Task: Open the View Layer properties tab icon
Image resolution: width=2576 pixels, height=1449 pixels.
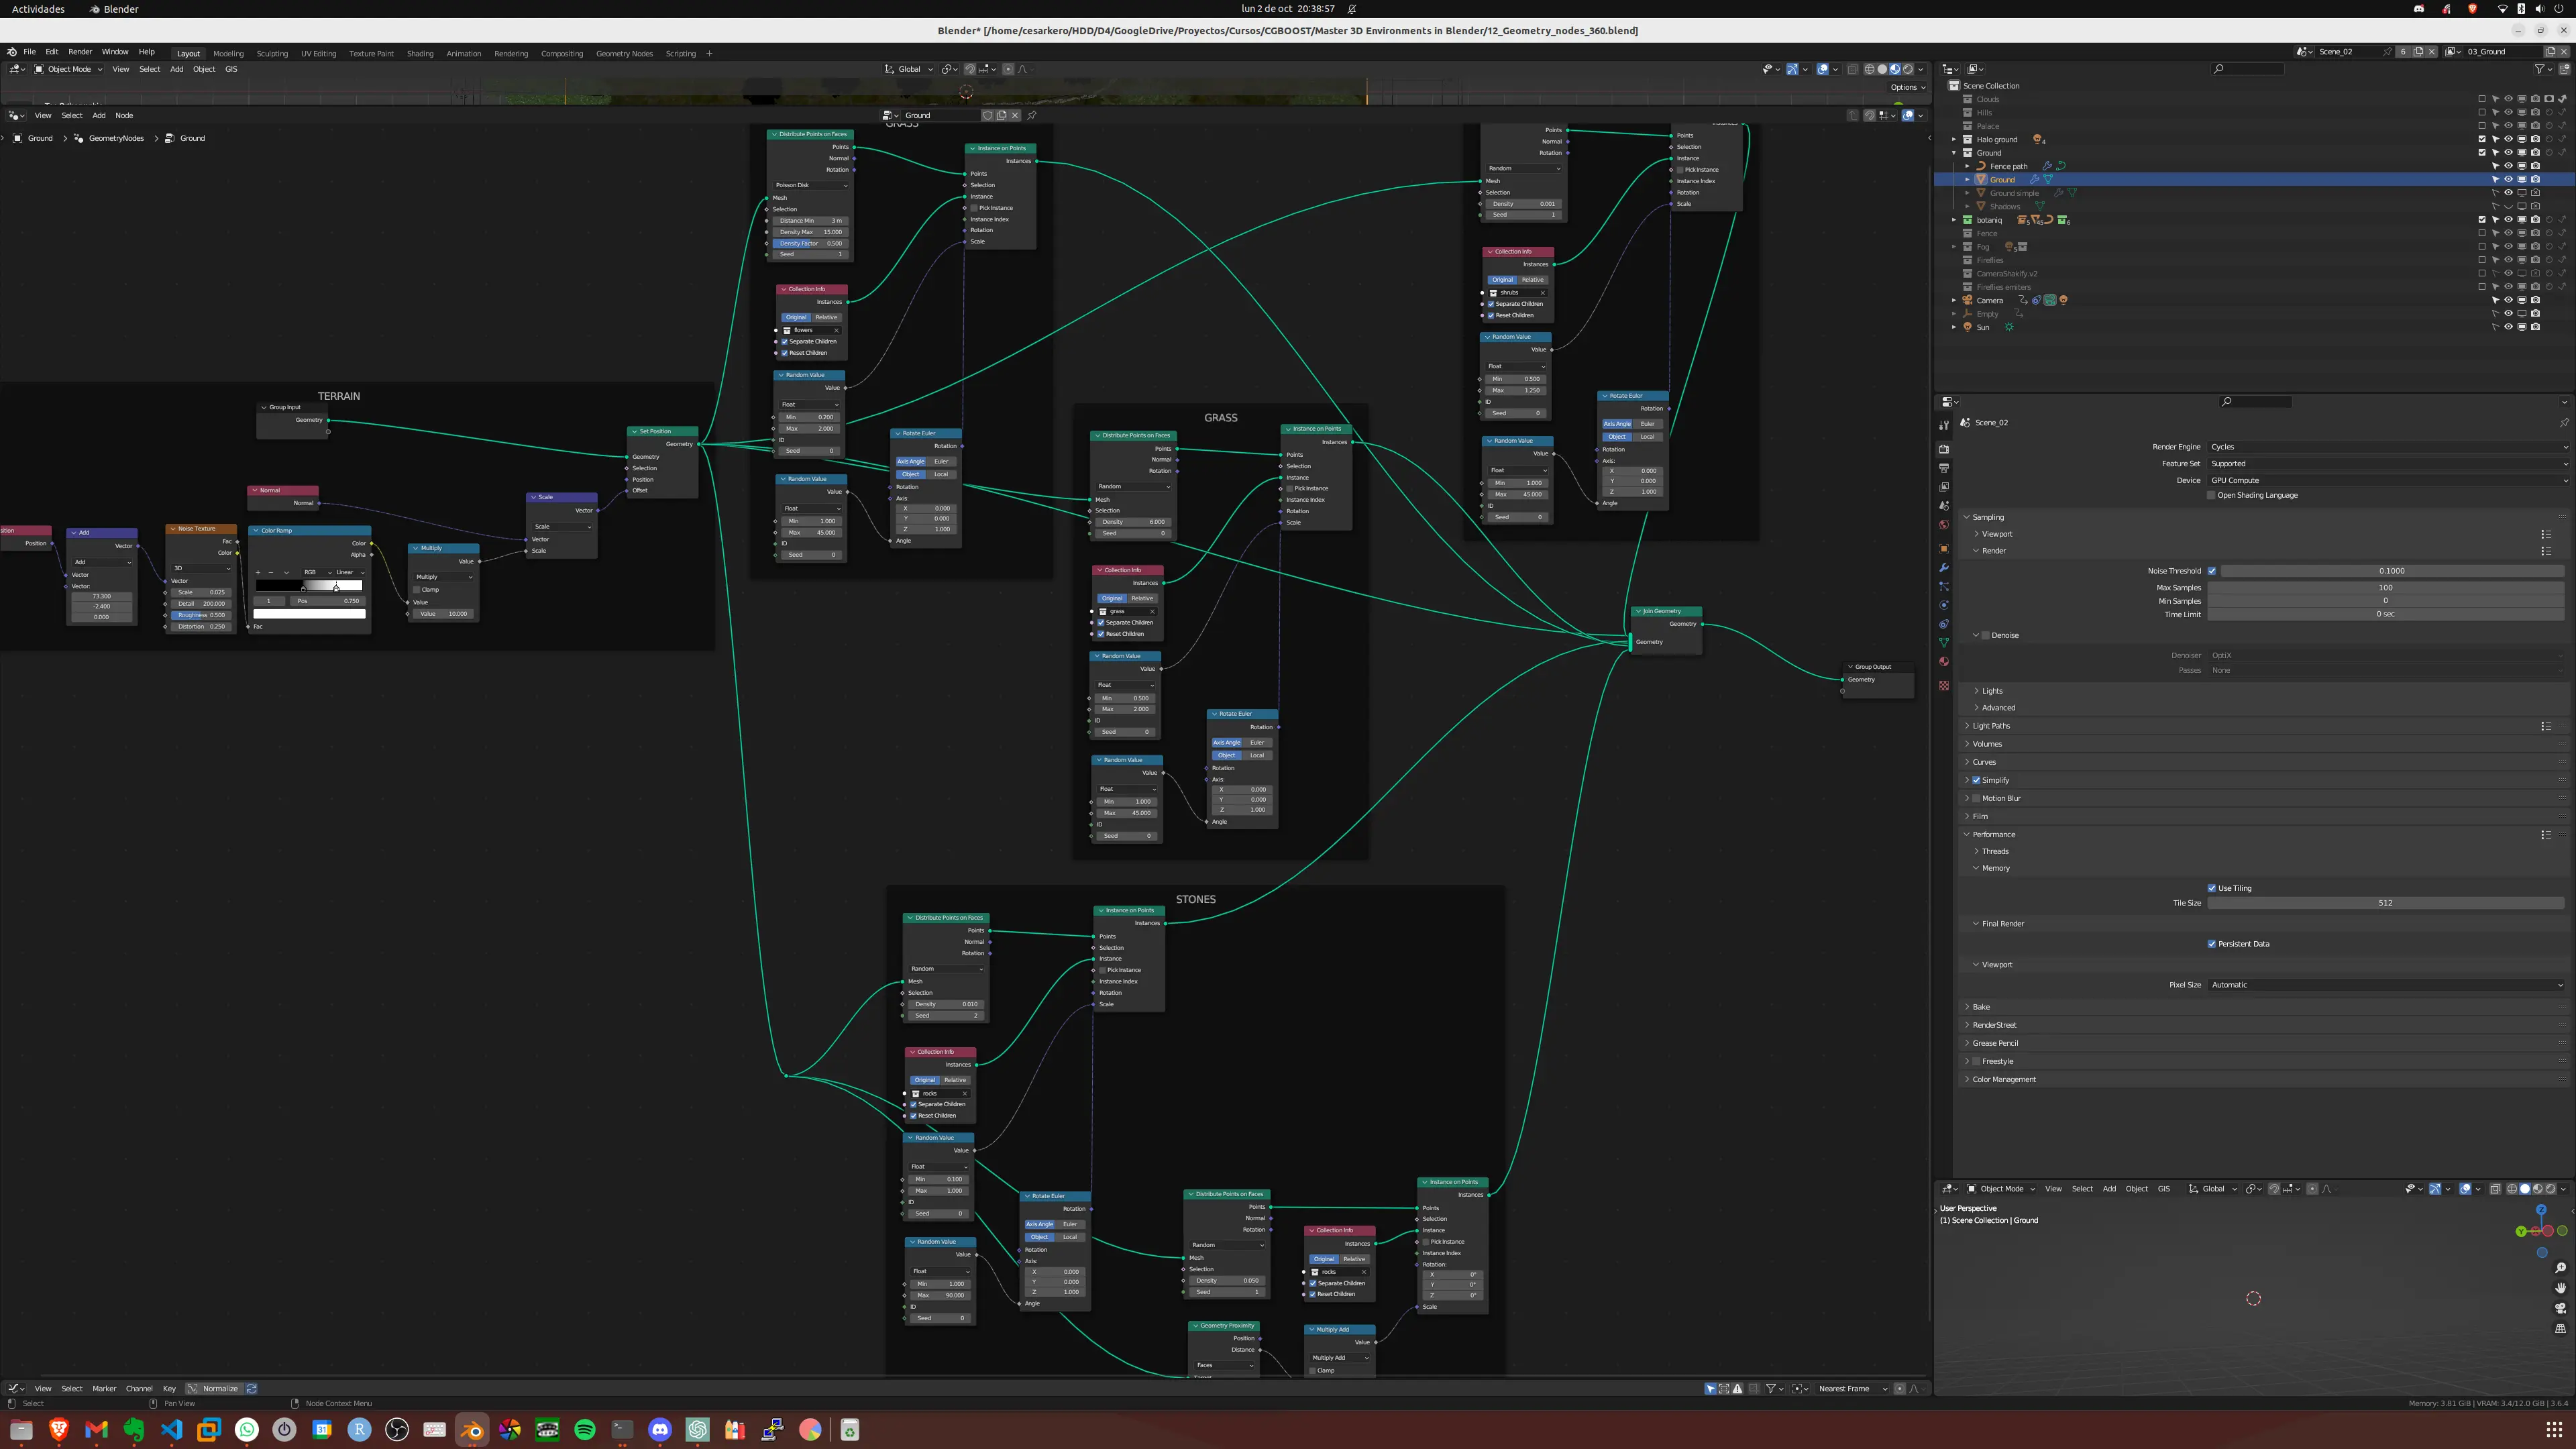Action: 1944,487
